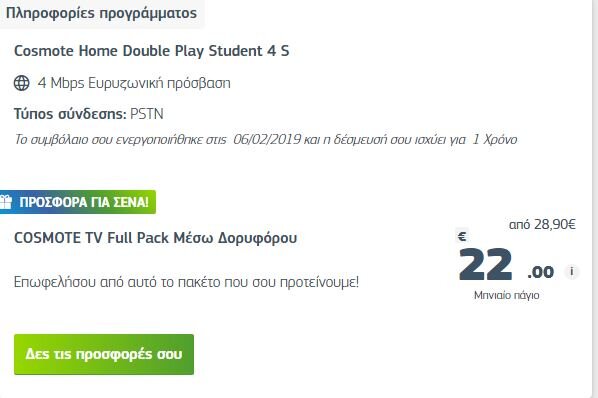Click the Δες τις προσφορές σου button

click(x=104, y=354)
